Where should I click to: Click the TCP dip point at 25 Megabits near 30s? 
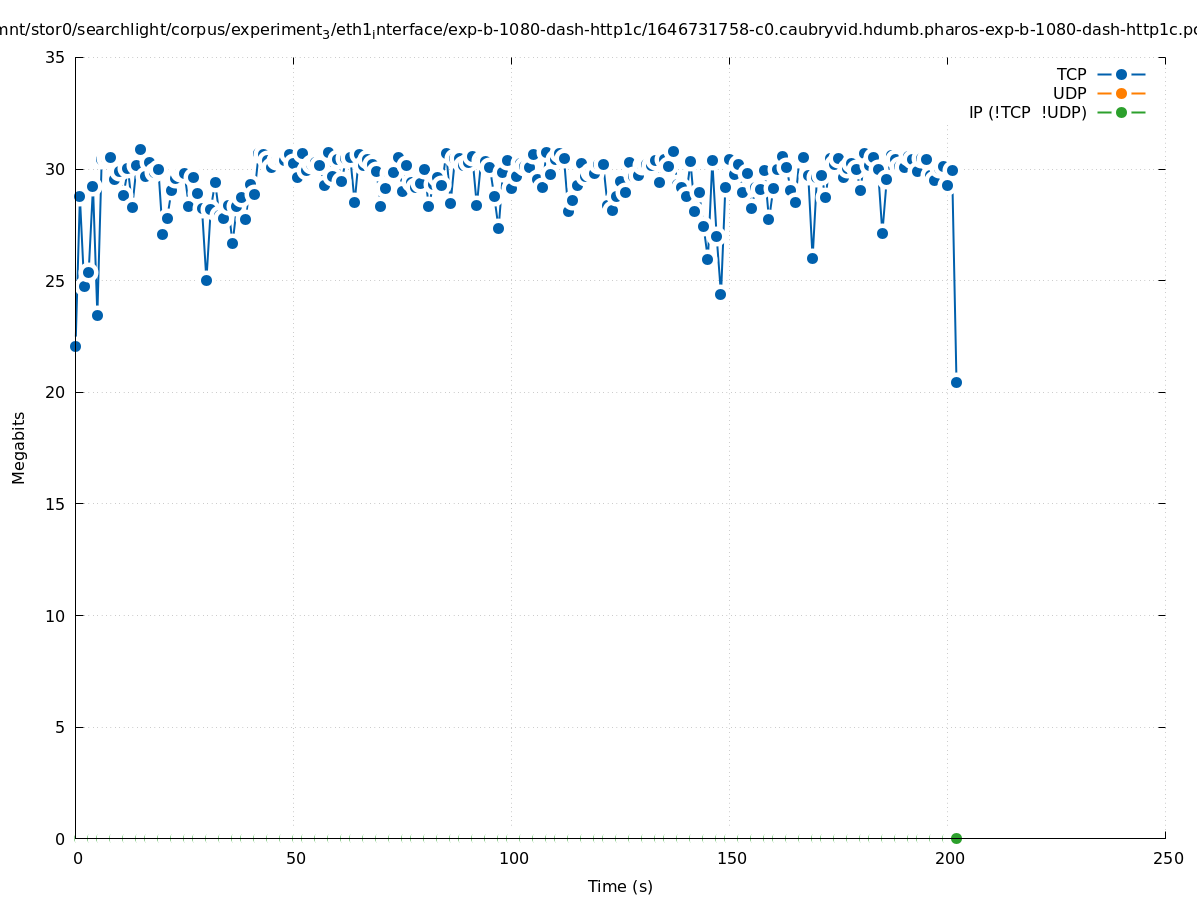(206, 280)
